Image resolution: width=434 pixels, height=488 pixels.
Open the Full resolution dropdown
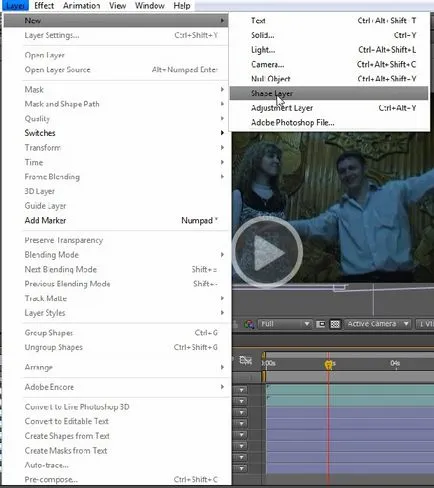click(285, 324)
